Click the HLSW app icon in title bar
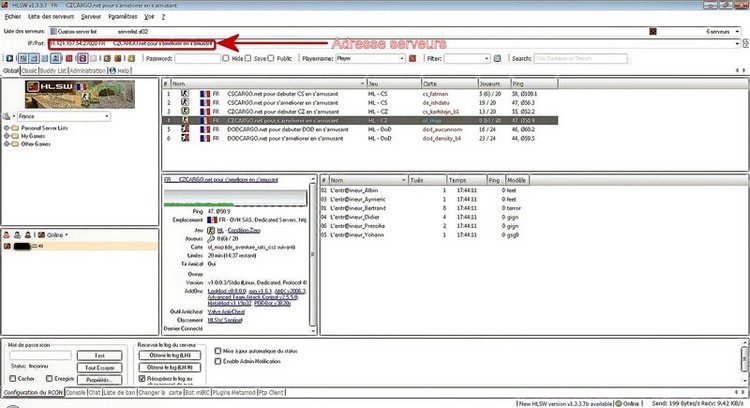 pyautogui.click(x=5, y=5)
